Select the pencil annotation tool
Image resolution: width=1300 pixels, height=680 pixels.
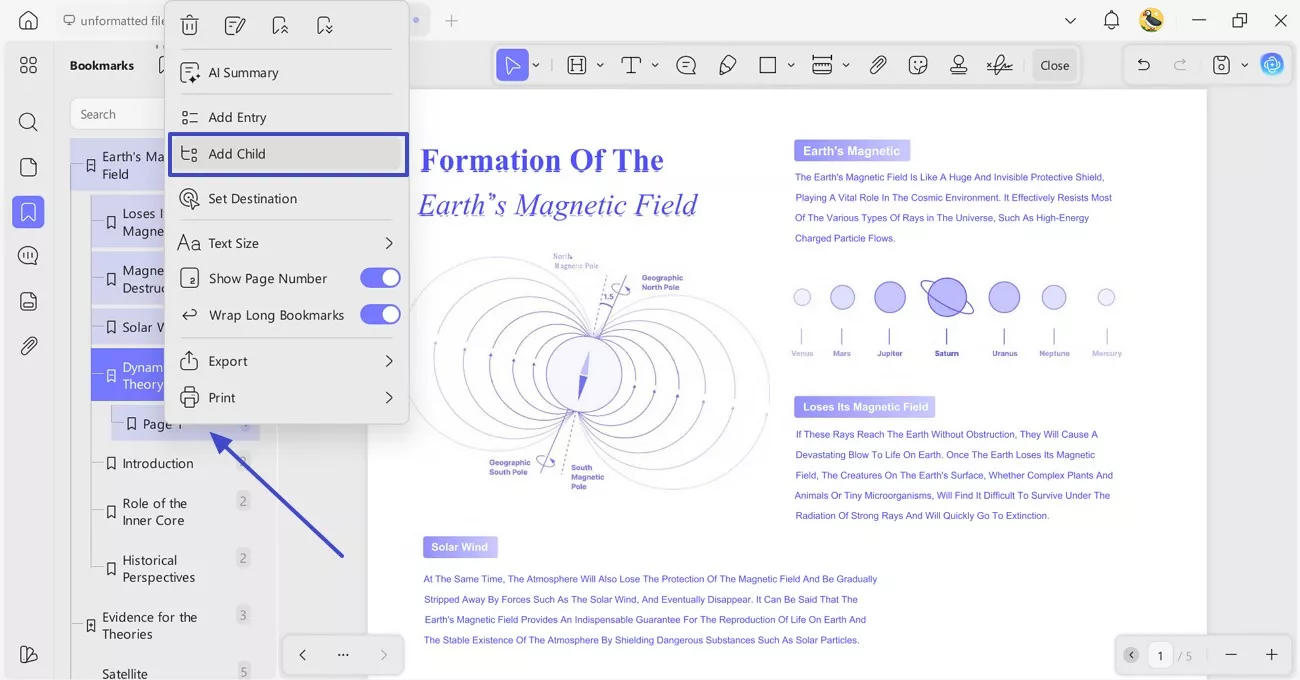click(728, 65)
